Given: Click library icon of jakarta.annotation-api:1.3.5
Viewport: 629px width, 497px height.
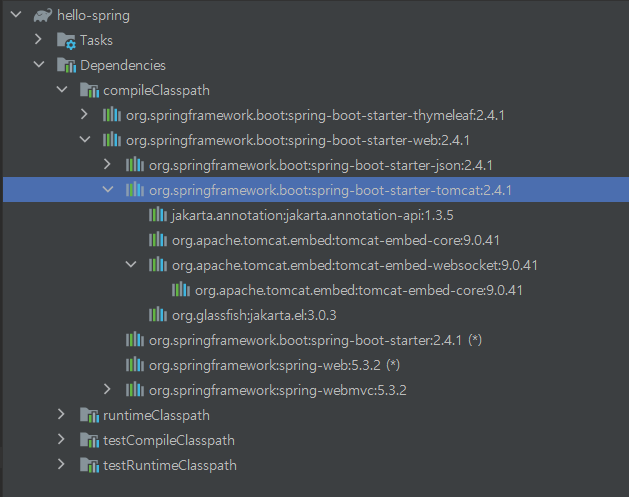Looking at the screenshot, I should (x=158, y=215).
